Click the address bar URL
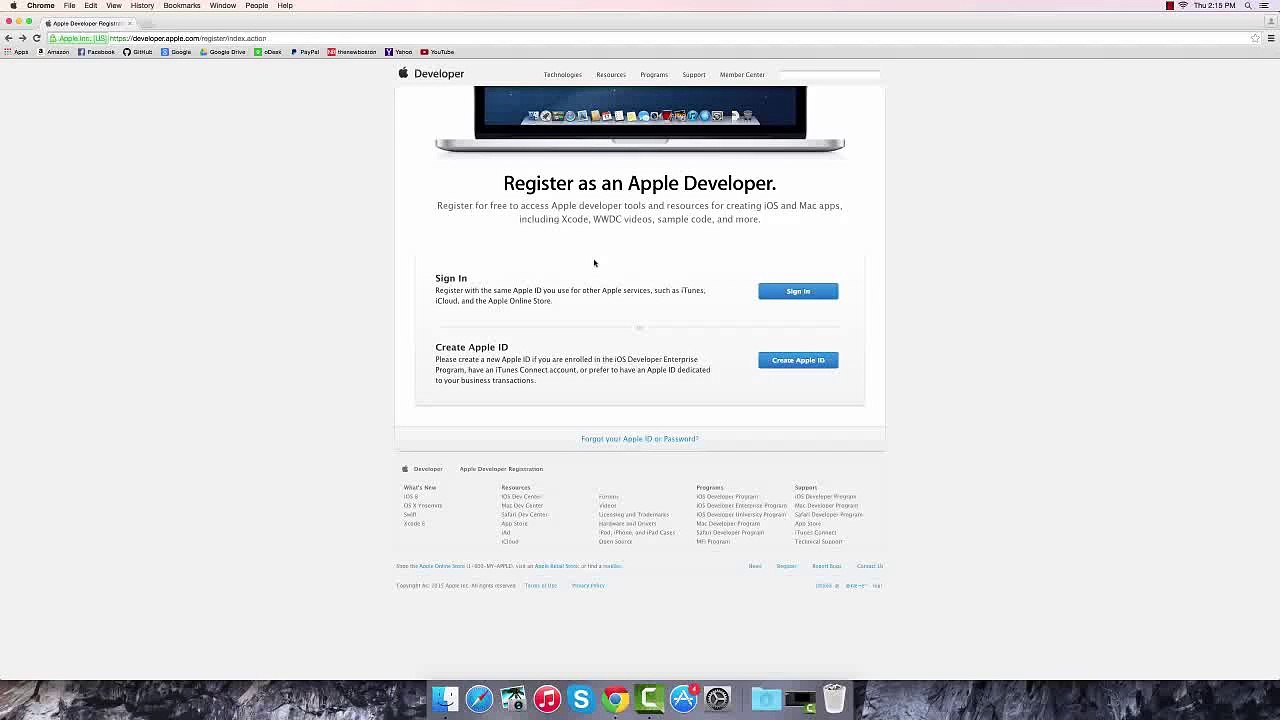The height and width of the screenshot is (720, 1280). (x=187, y=38)
